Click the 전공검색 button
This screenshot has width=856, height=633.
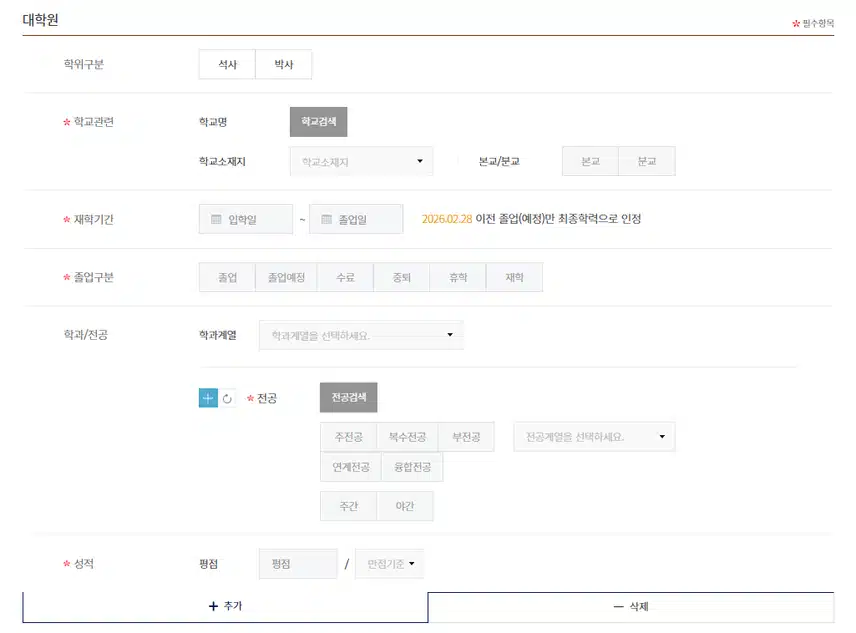348,397
